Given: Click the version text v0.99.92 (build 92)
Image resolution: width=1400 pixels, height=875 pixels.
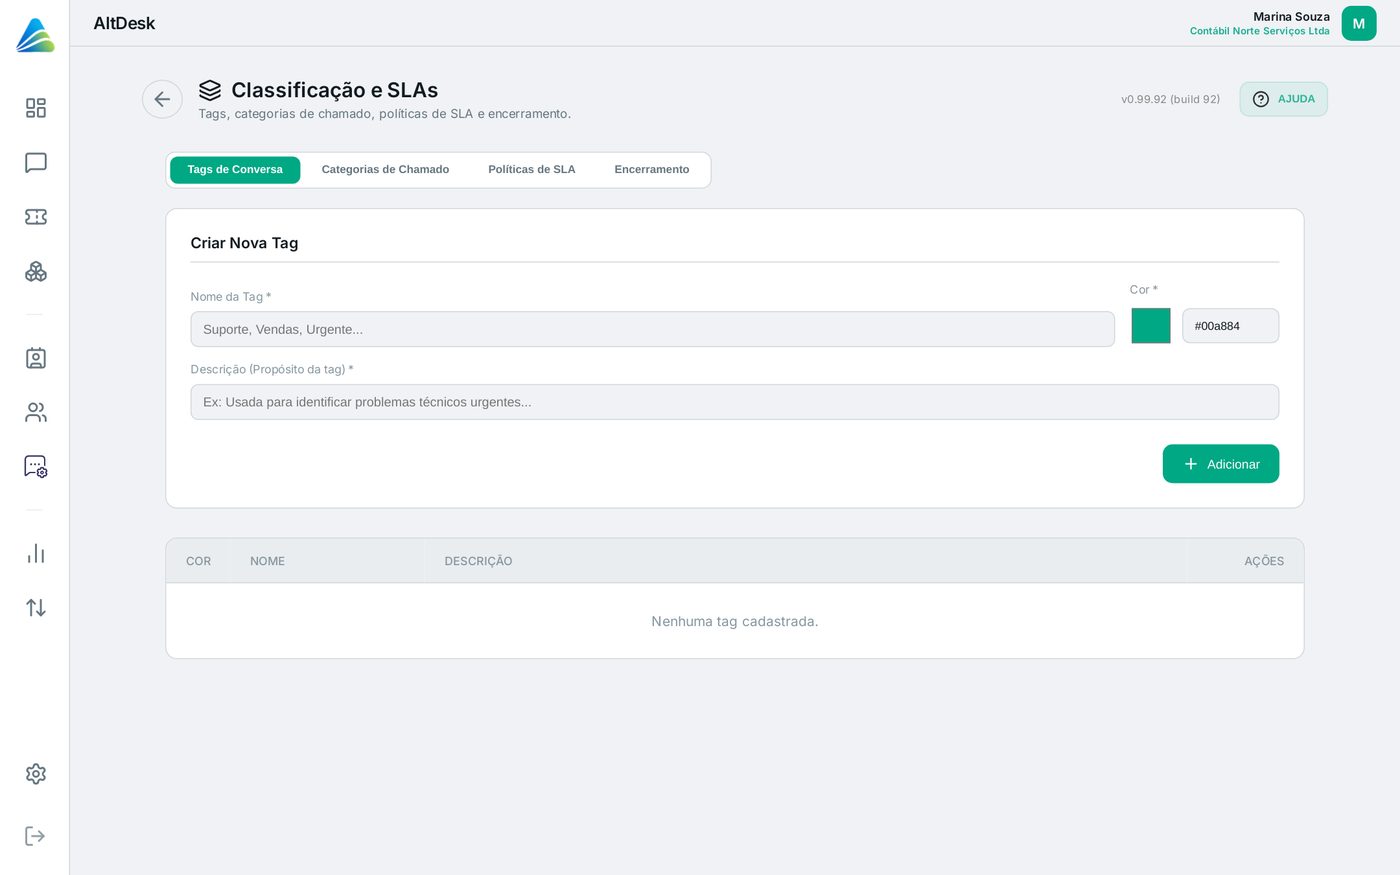Looking at the screenshot, I should pos(1170,99).
